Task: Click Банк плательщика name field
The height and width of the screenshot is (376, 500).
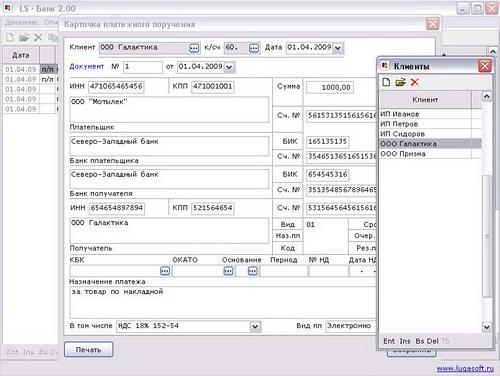Action: (169, 146)
